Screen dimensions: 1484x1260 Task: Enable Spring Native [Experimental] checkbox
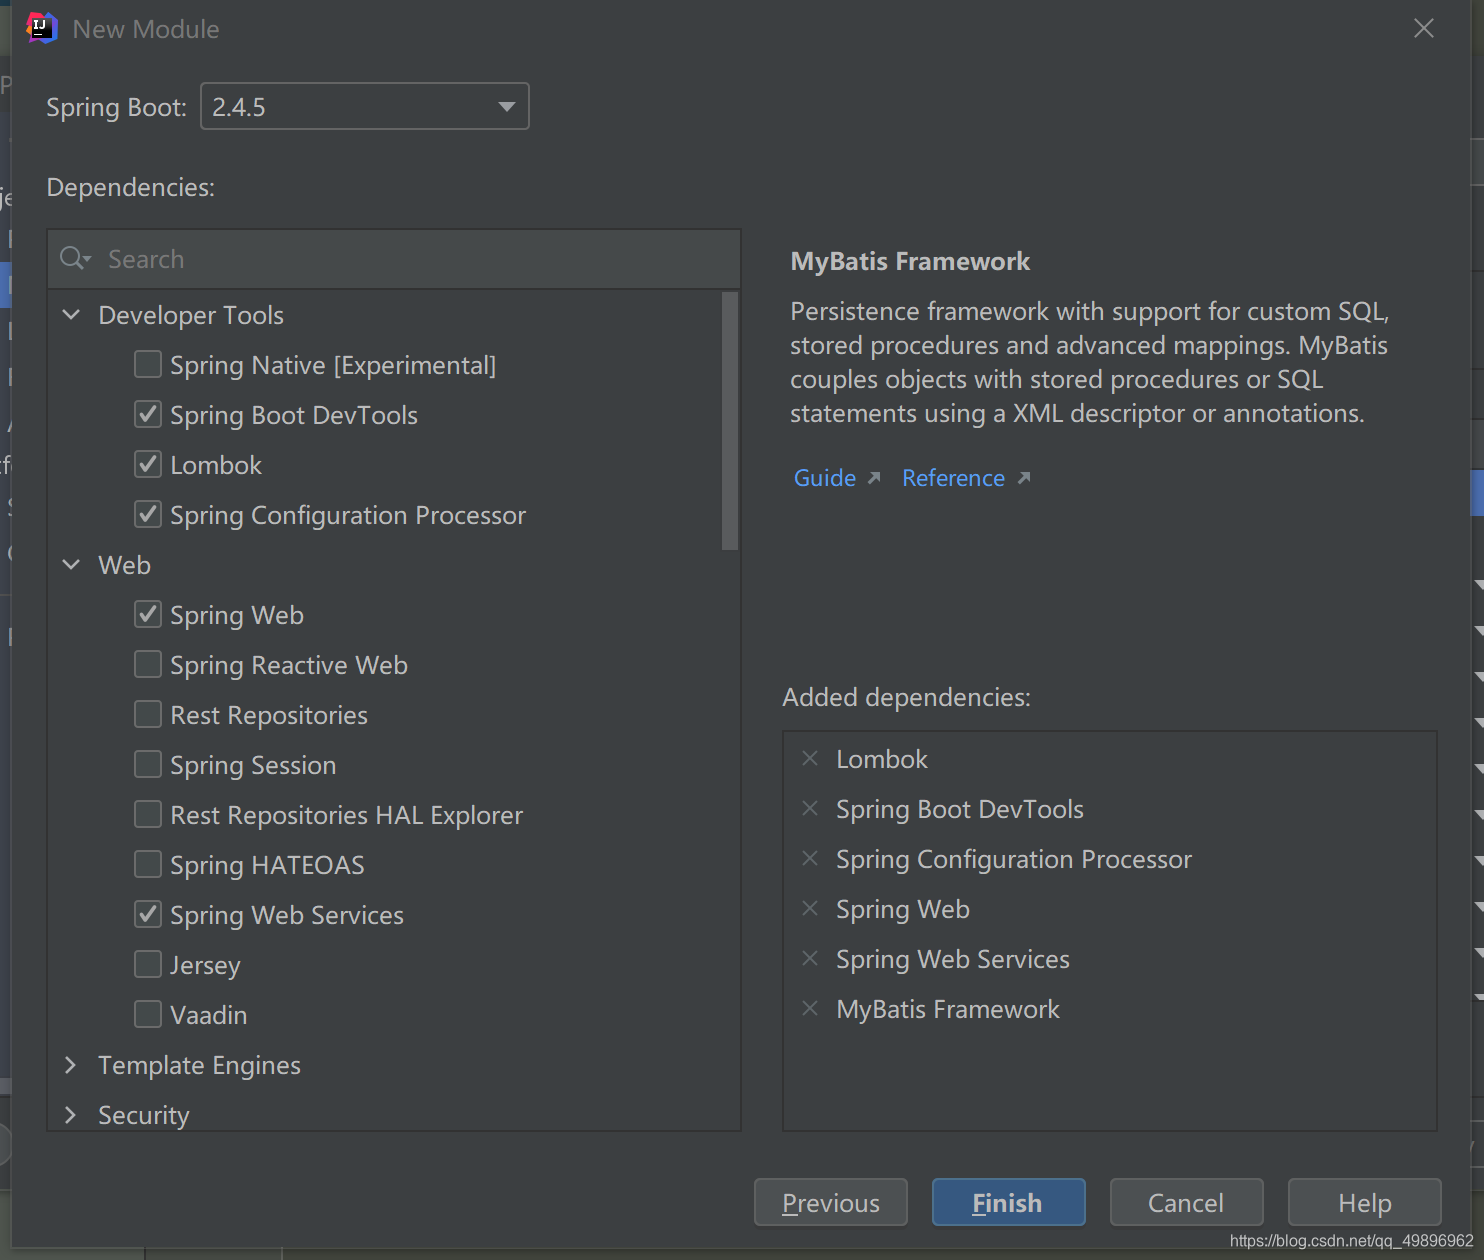pos(148,364)
